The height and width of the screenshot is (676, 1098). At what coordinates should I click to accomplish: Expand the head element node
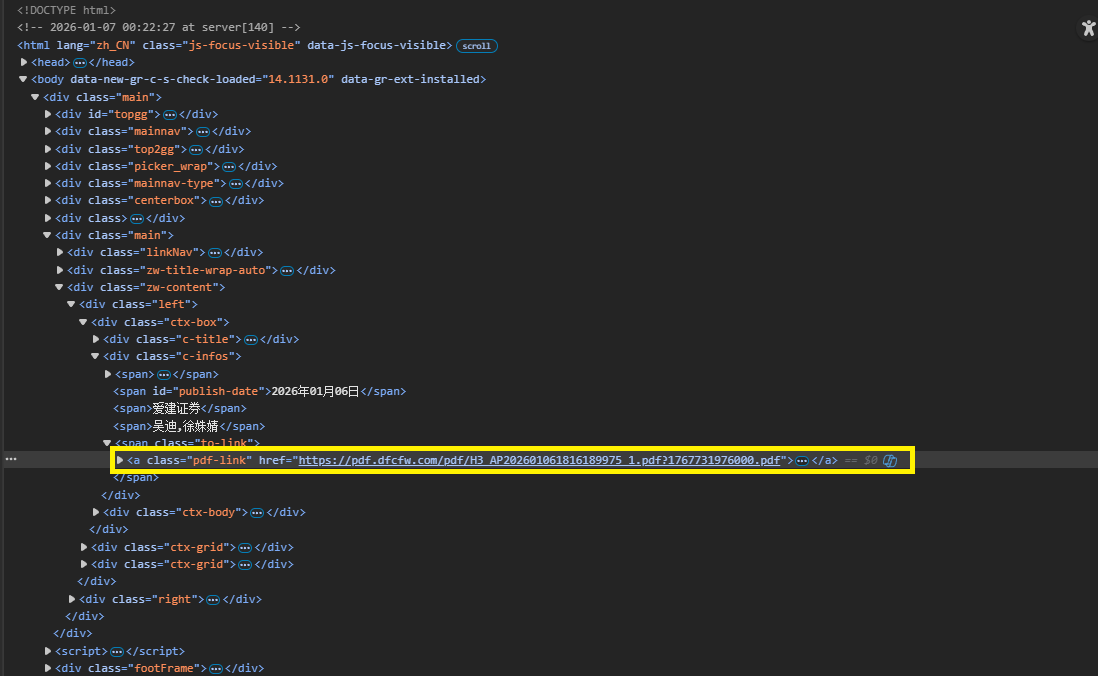[24, 62]
